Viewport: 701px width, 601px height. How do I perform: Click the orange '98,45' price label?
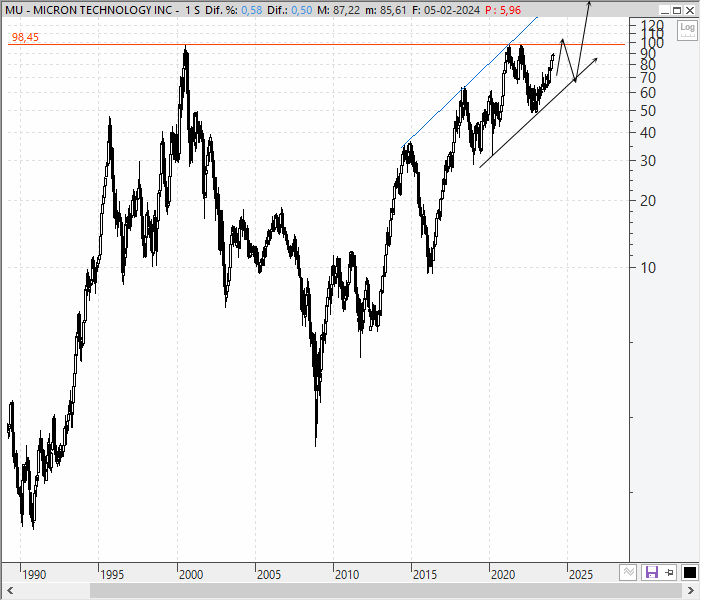pos(25,38)
